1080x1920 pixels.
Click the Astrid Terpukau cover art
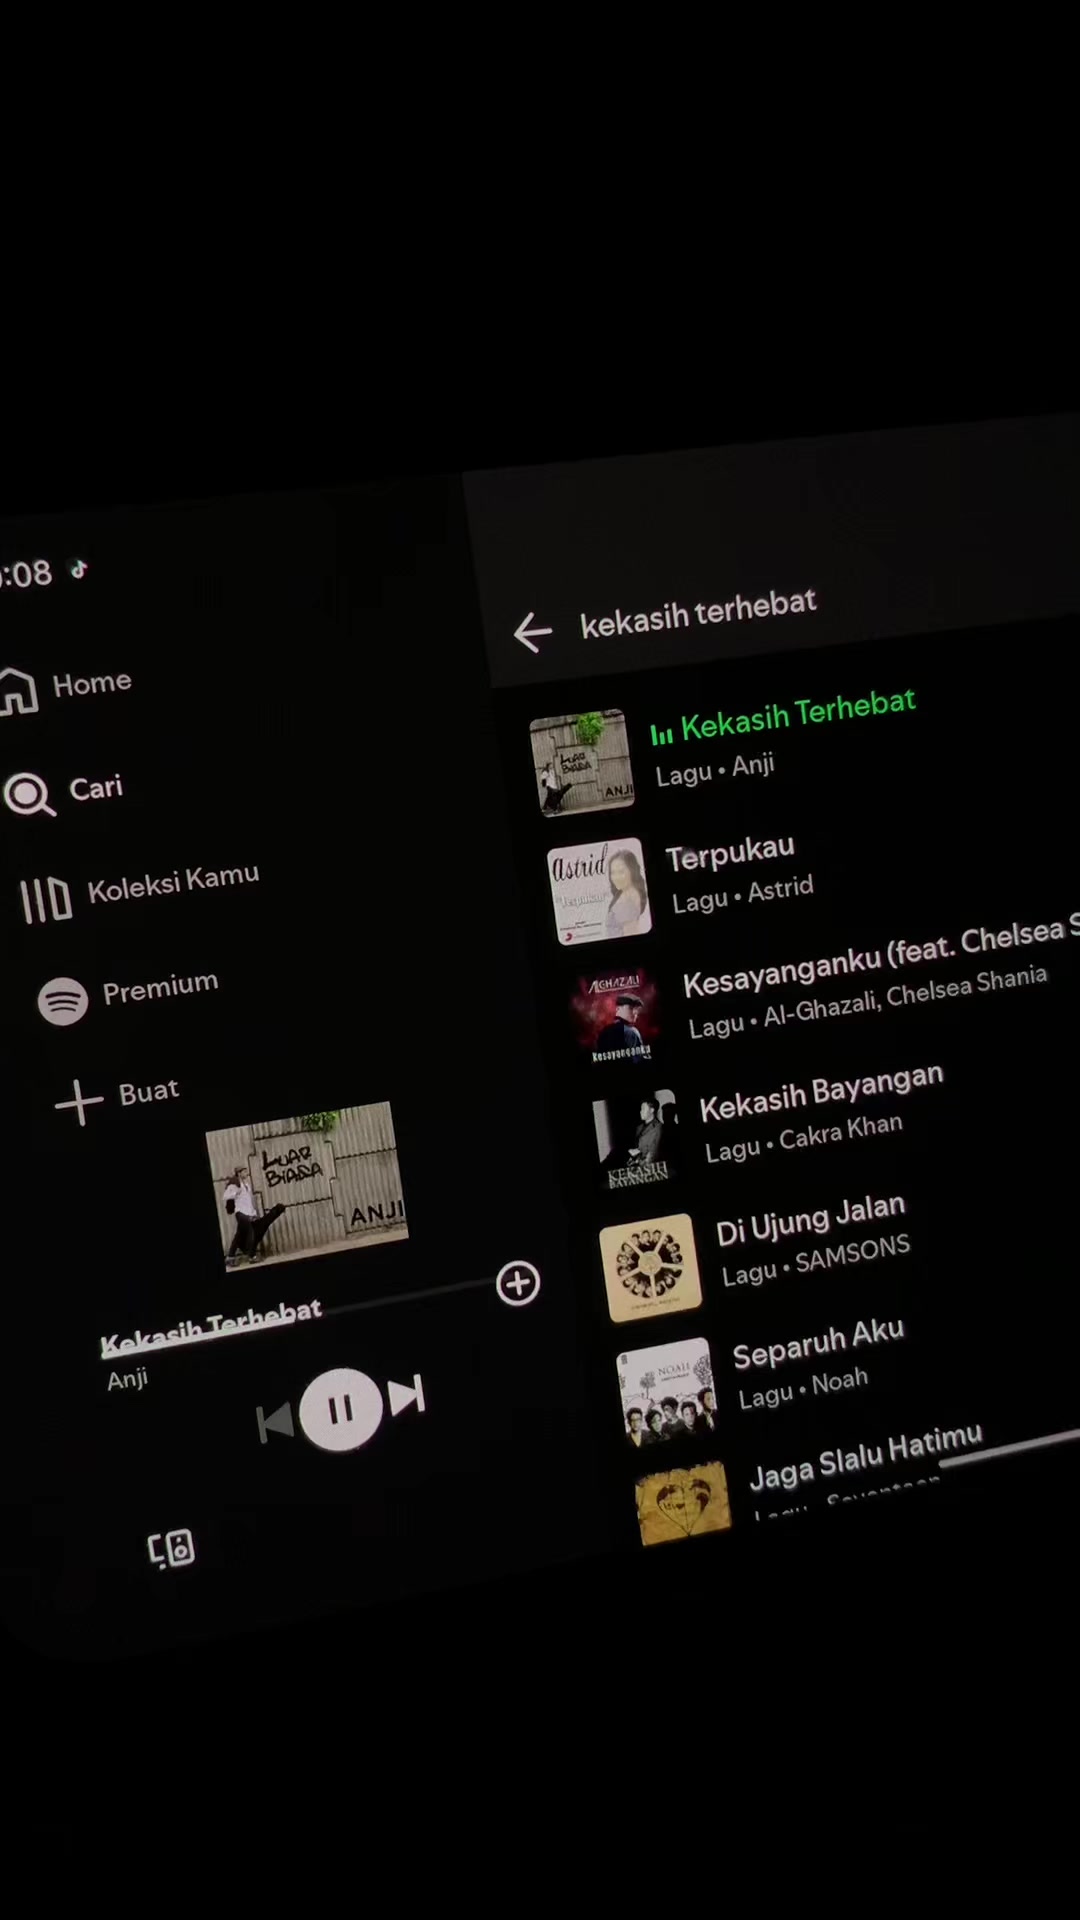599,891
